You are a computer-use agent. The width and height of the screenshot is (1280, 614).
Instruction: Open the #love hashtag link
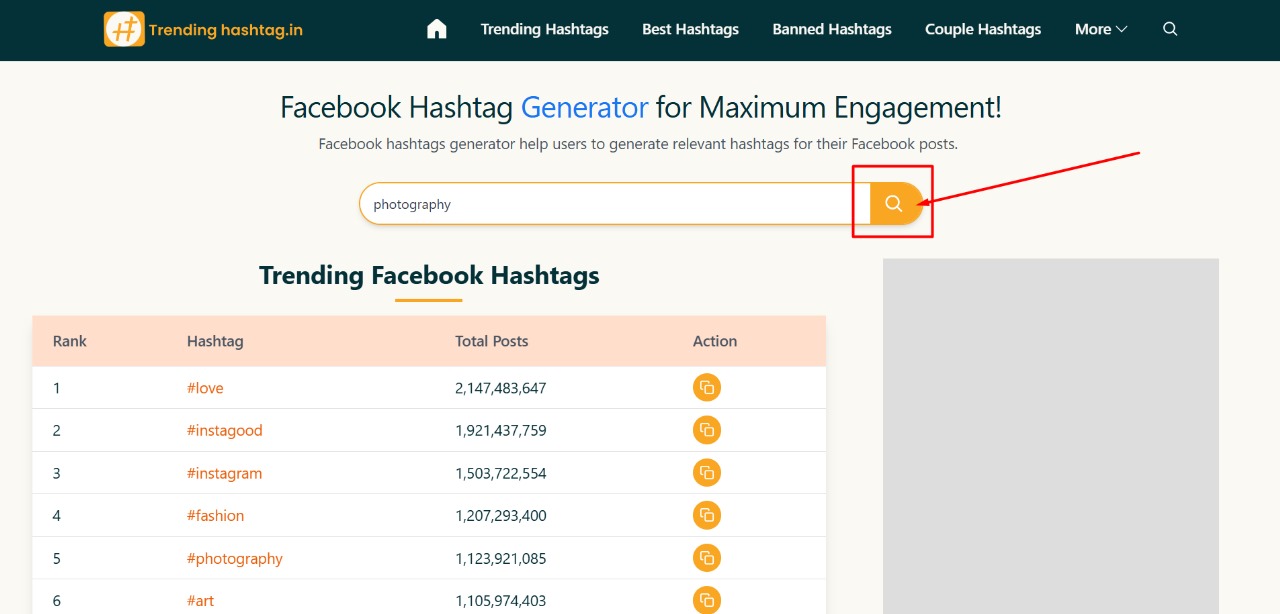(205, 388)
